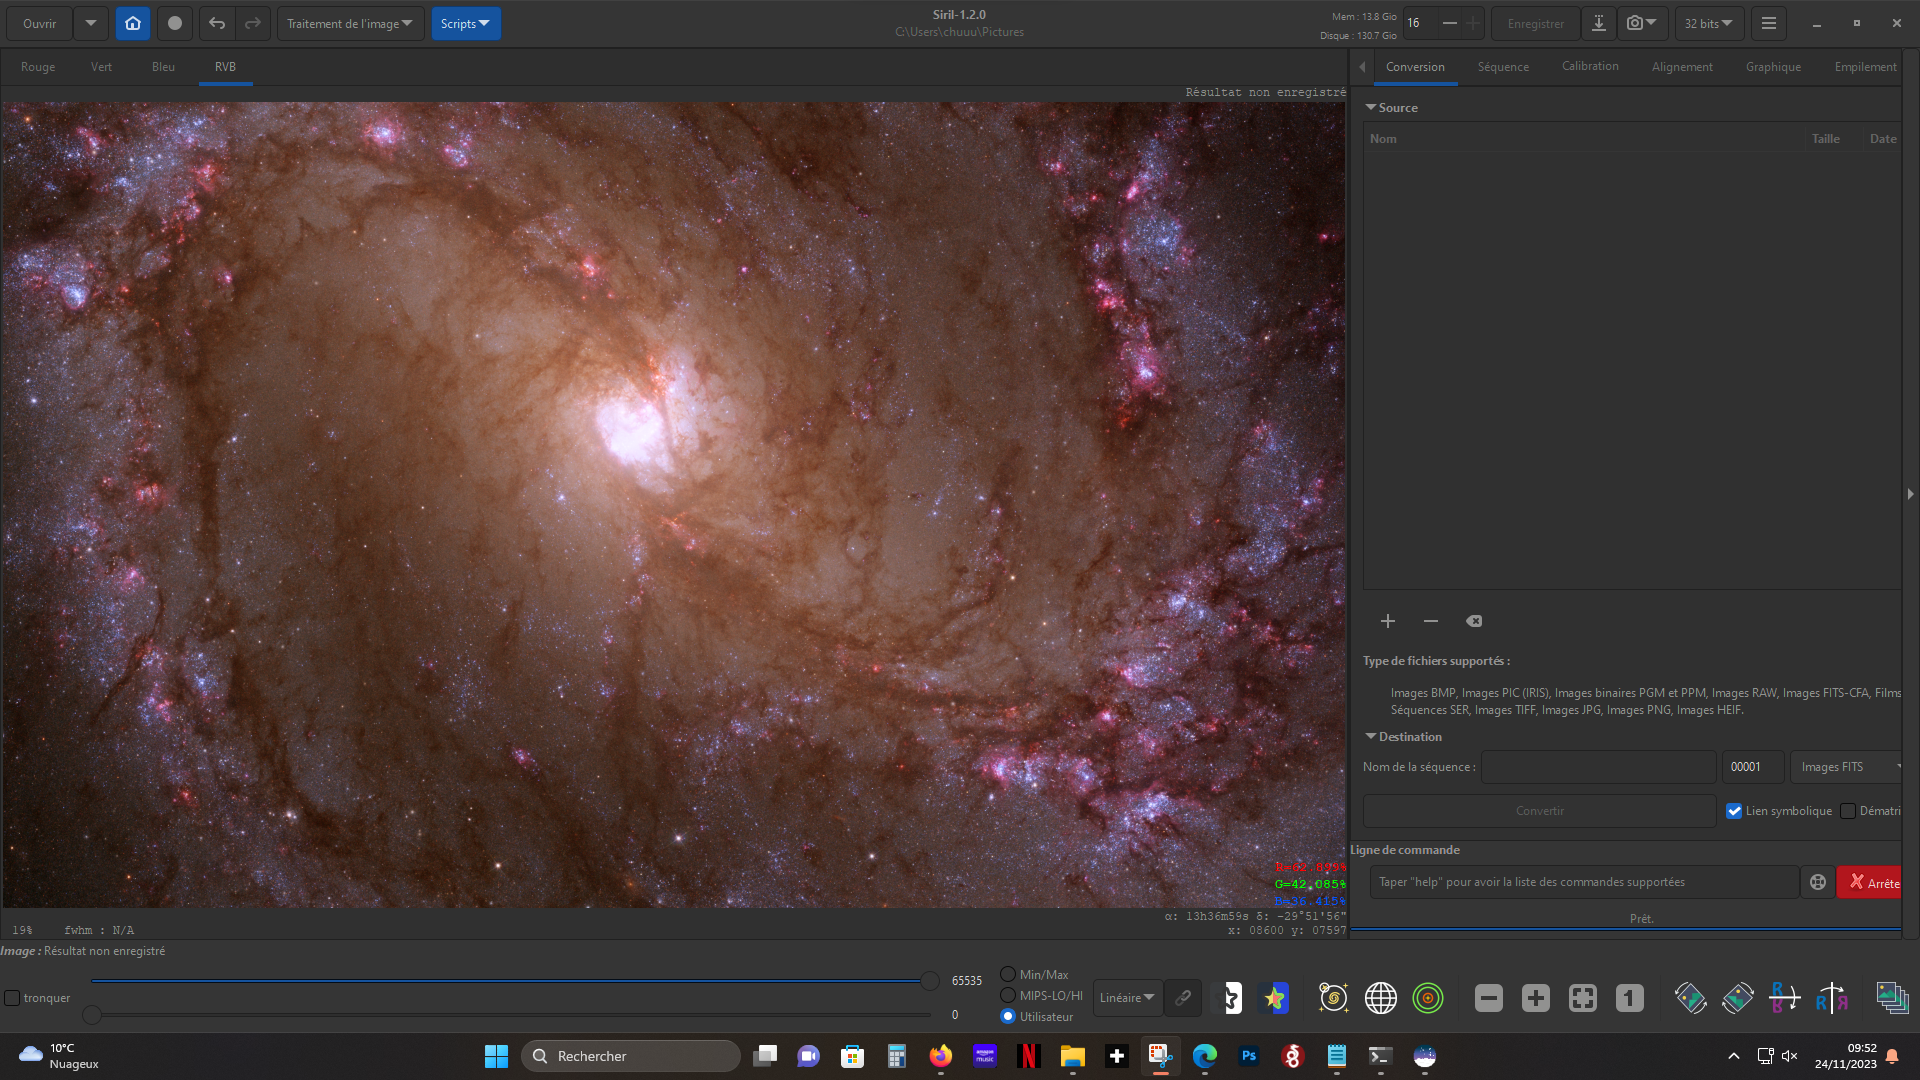
Task: Open Firefox from the taskbar
Action: [940, 1056]
